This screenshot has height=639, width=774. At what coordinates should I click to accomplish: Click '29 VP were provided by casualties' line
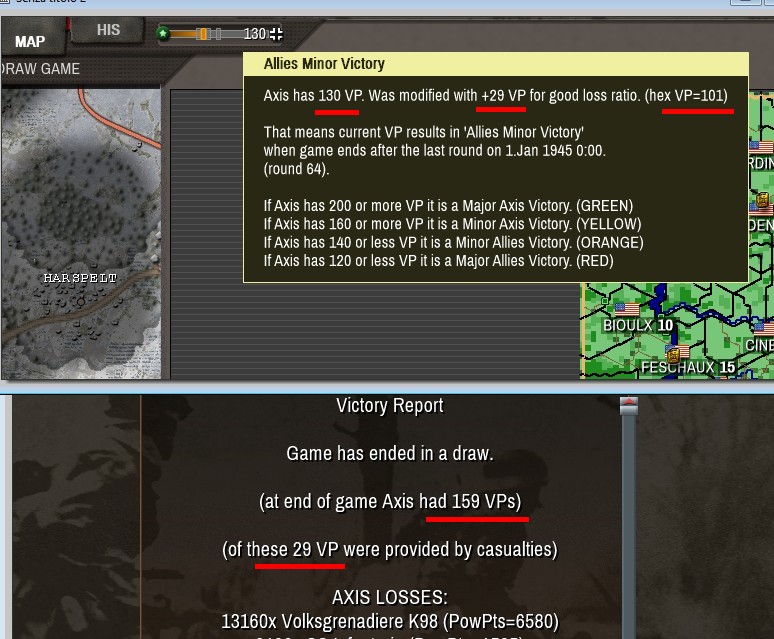pyautogui.click(x=390, y=549)
